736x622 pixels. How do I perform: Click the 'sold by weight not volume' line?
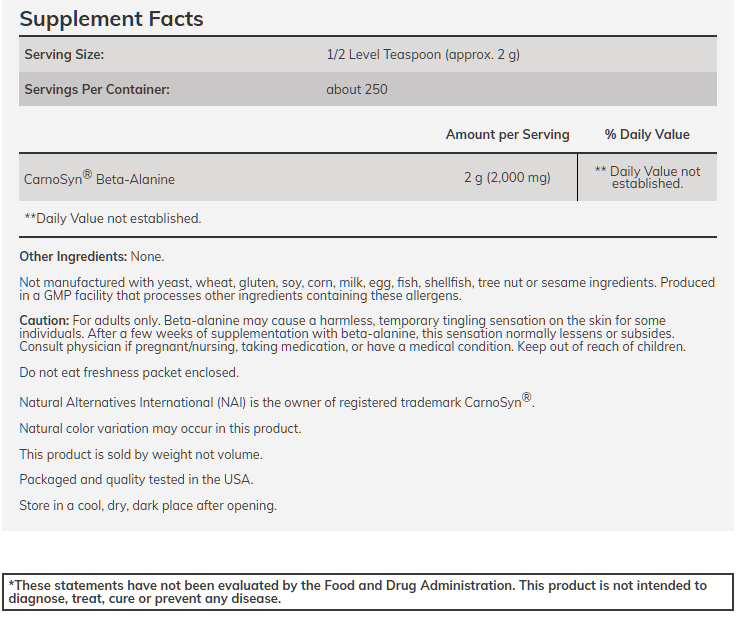[141, 454]
